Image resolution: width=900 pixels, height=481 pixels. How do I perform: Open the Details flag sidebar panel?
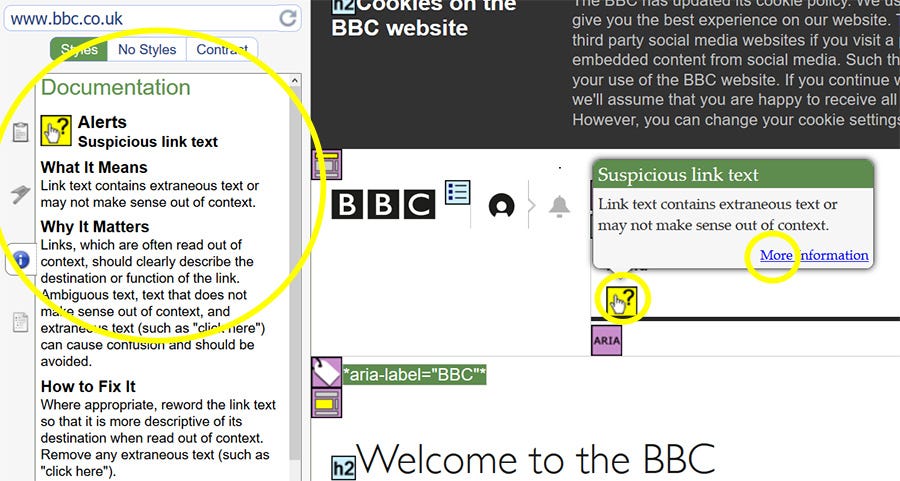click(x=20, y=195)
